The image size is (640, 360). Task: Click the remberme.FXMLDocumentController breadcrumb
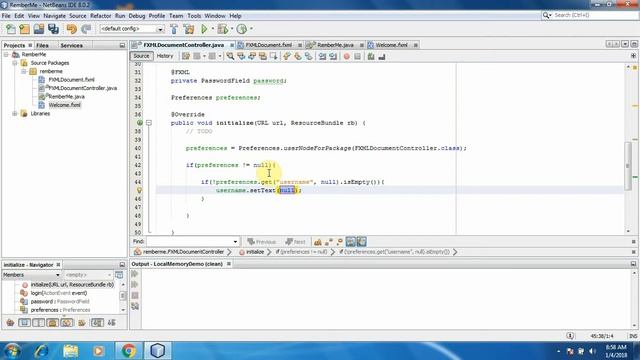click(180, 252)
